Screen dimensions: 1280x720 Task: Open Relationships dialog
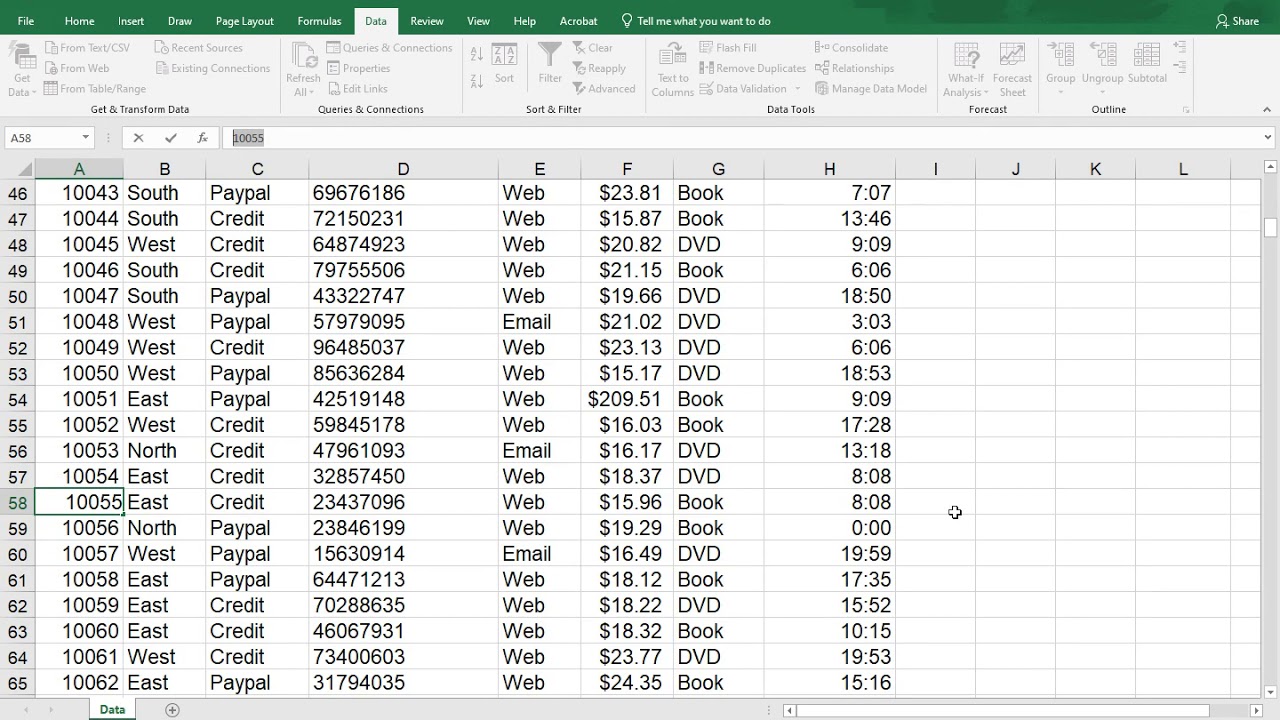click(854, 68)
